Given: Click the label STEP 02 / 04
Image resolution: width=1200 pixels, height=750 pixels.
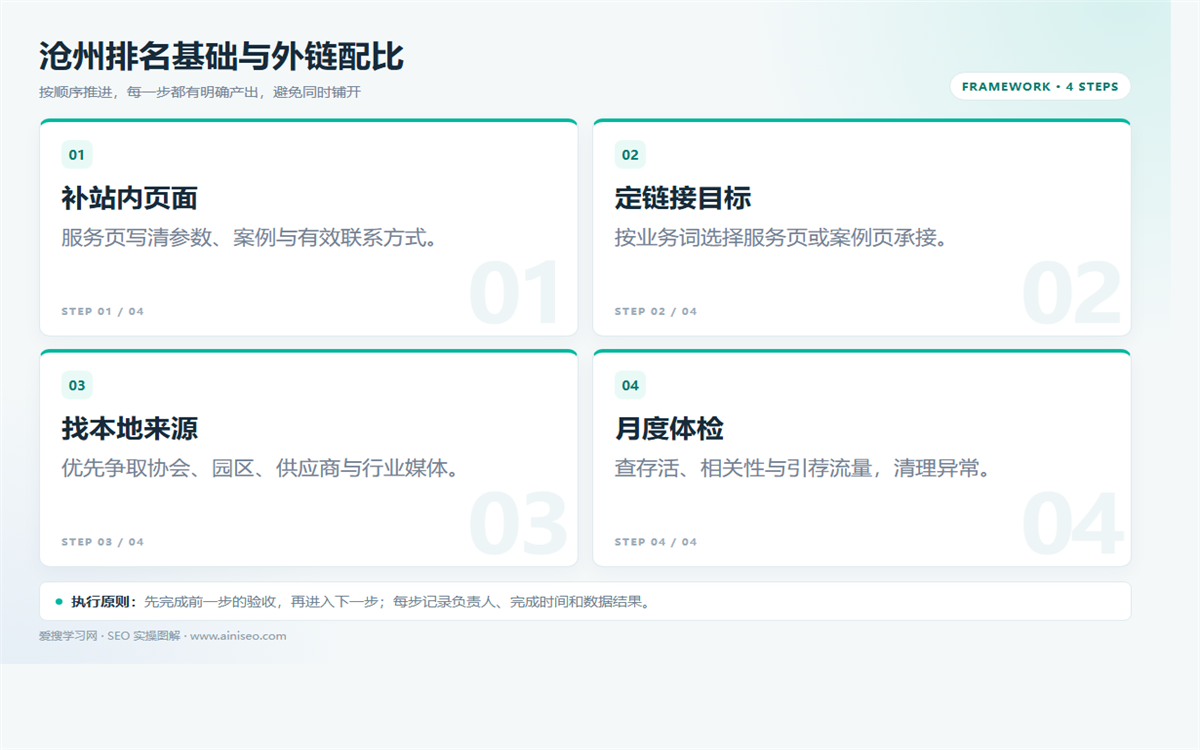Looking at the screenshot, I should [656, 312].
